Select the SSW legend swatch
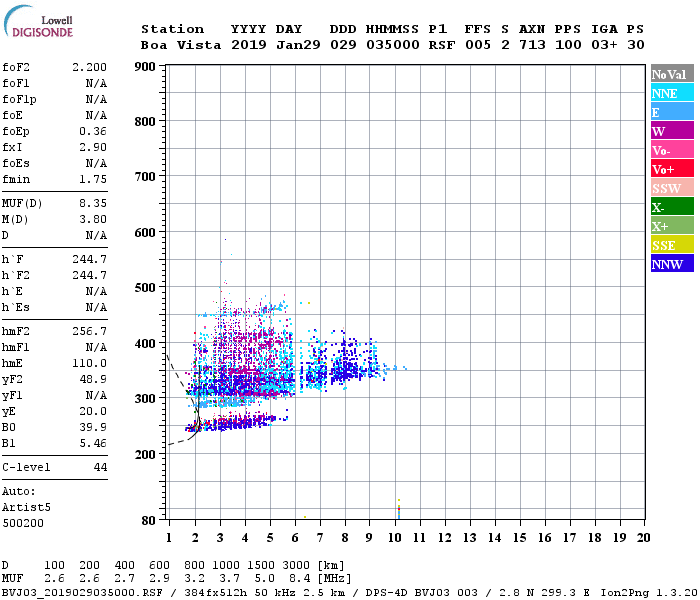Screen dimensions: 700x600 pos(672,188)
